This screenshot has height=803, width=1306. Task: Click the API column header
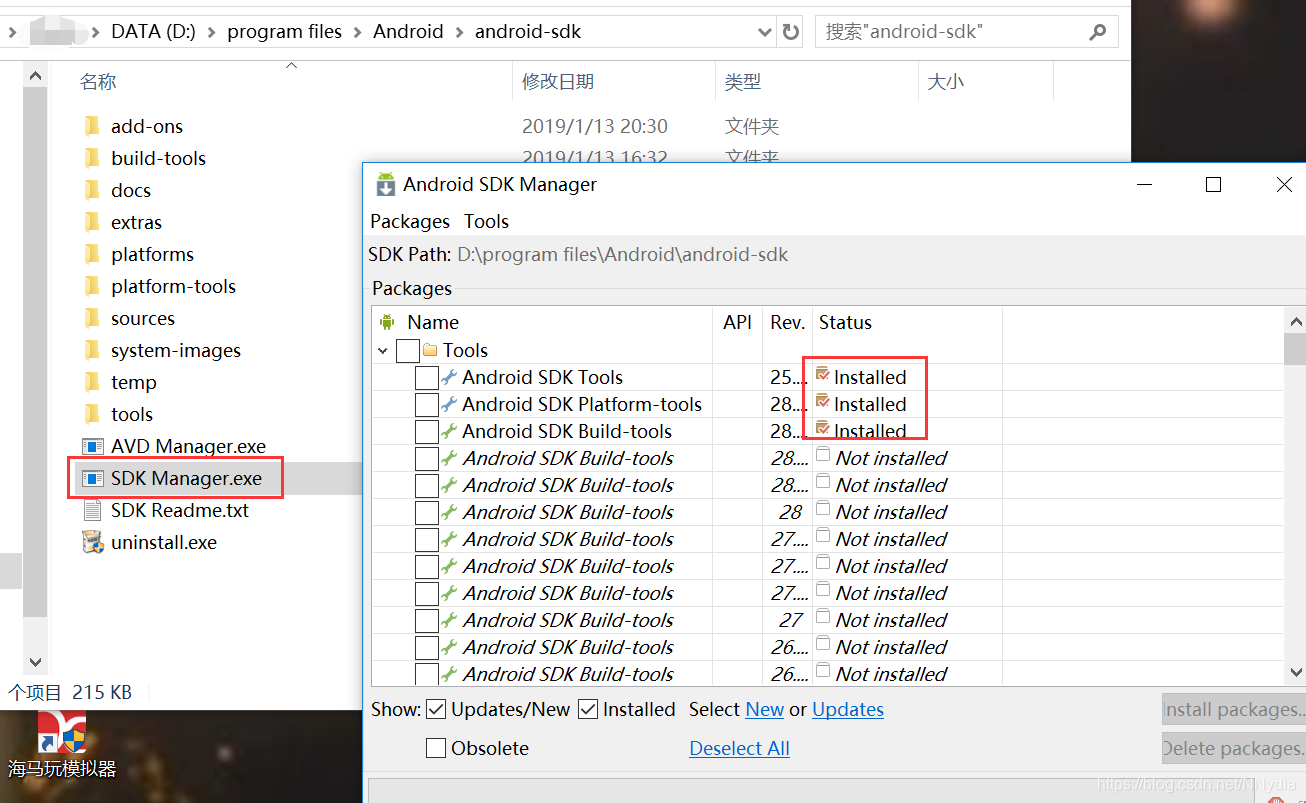(737, 322)
